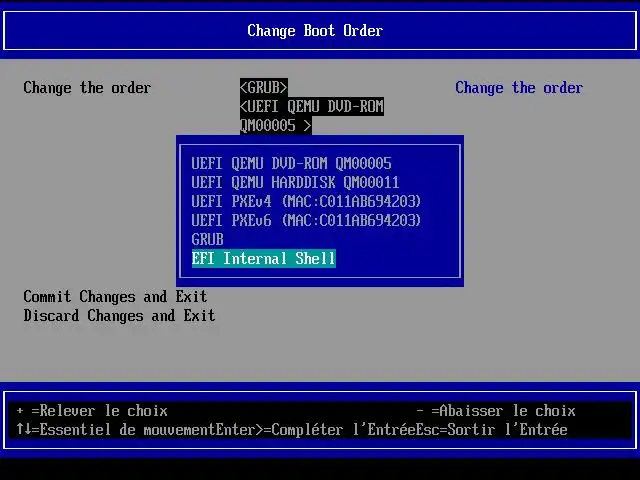Click the <UEFI QEMU DVD-ROM QM00005> order value

click(x=311, y=116)
